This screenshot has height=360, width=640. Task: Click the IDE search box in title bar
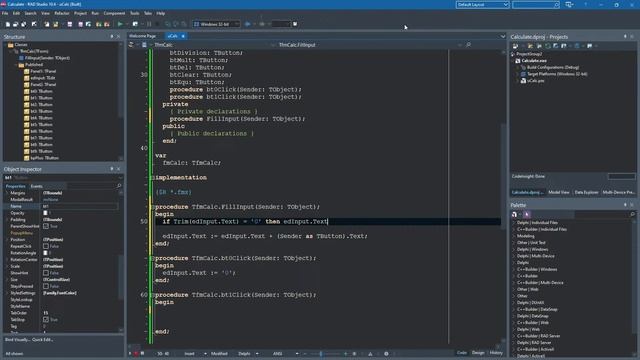[x=536, y=4]
